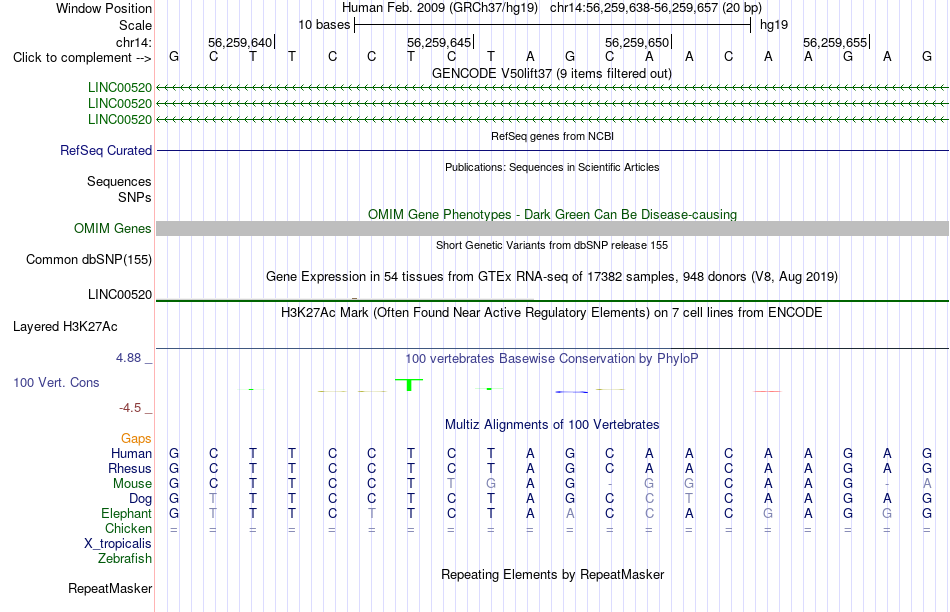
Task: Click the Layered H3K27Ac label
Action: point(65,327)
